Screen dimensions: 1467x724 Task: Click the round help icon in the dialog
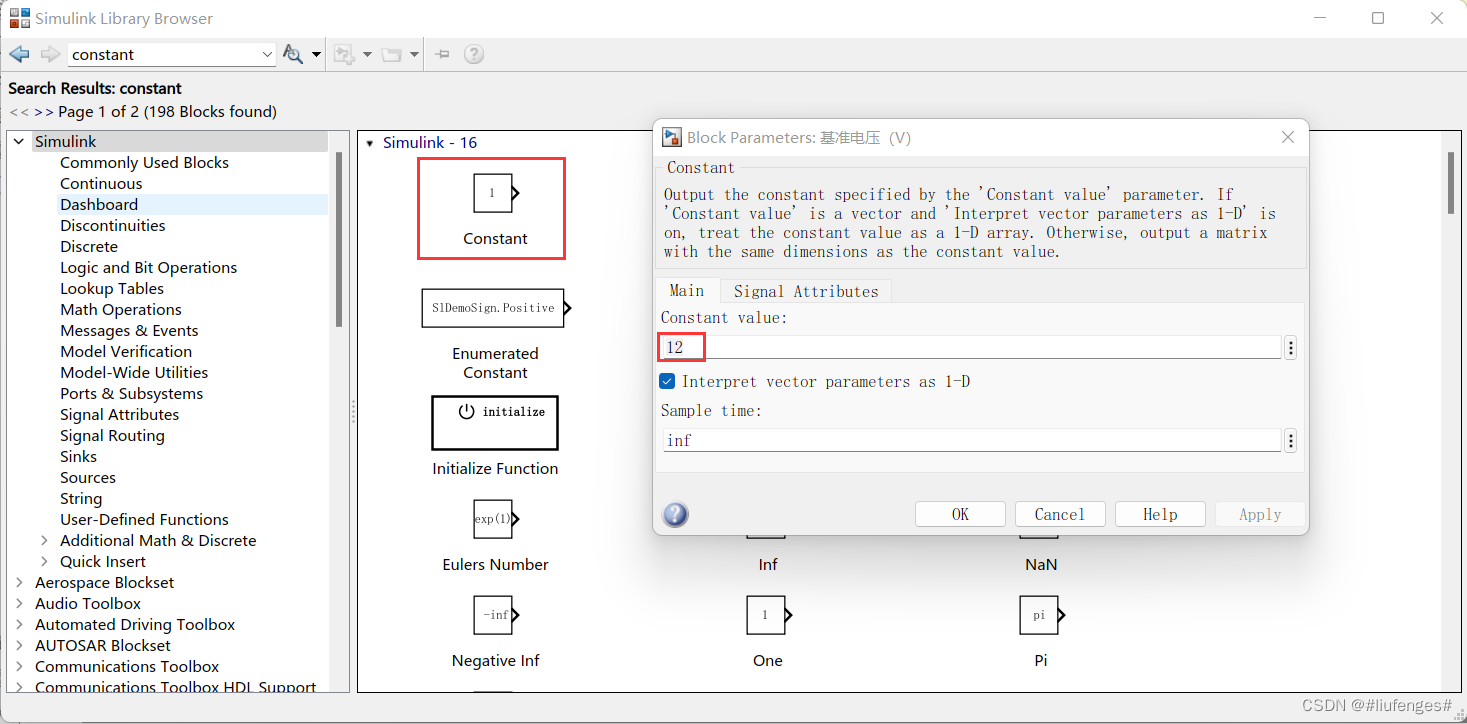tap(676, 515)
